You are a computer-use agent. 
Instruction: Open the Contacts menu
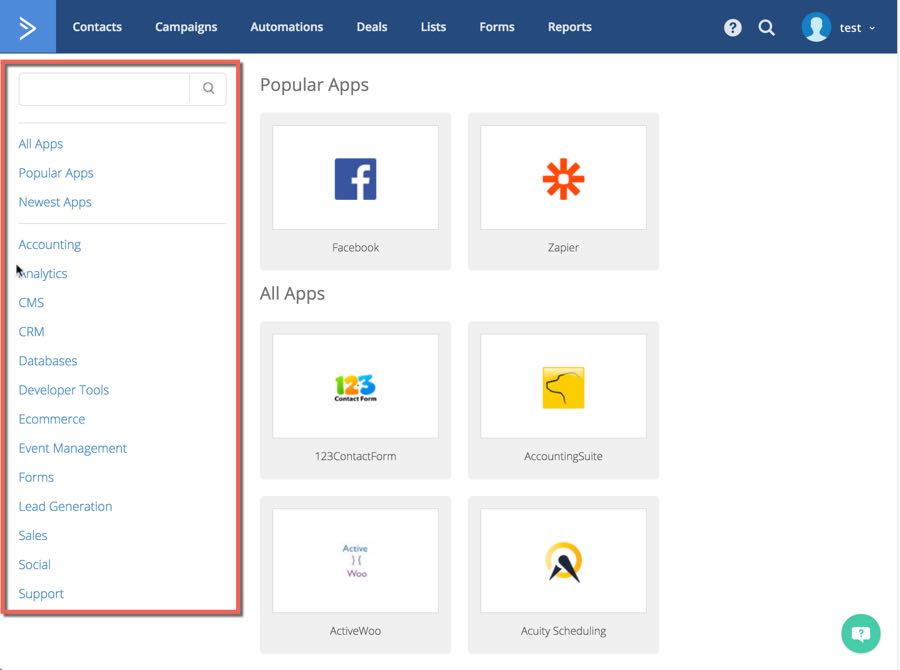point(97,27)
